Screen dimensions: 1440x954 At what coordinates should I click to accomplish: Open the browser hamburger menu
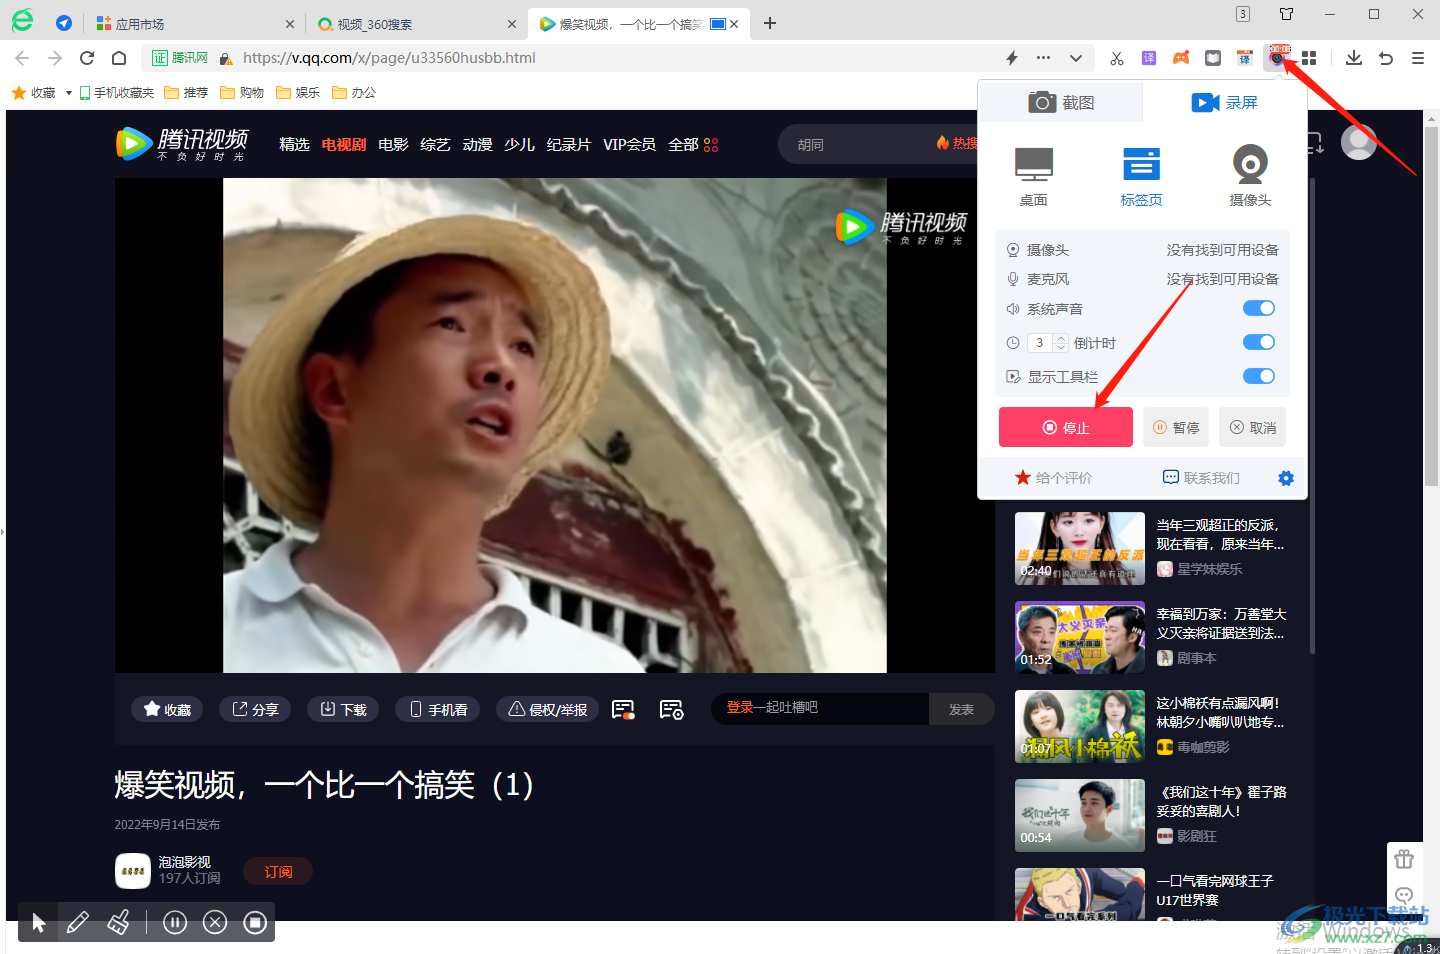[x=1418, y=58]
